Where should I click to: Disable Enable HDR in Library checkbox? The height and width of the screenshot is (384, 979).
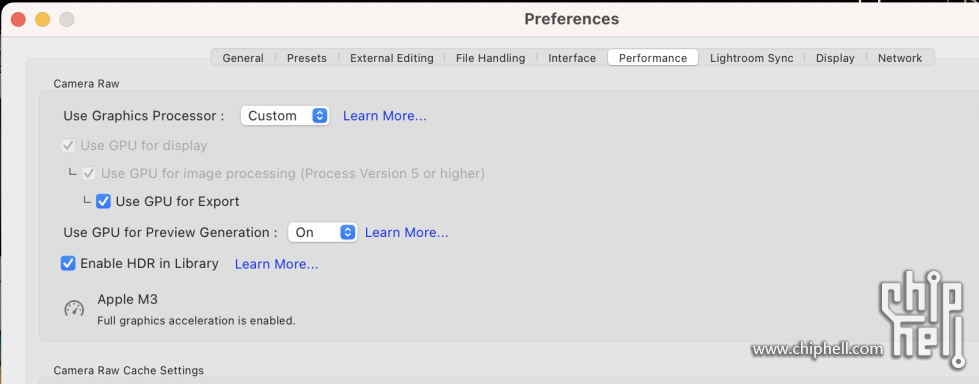tap(68, 263)
